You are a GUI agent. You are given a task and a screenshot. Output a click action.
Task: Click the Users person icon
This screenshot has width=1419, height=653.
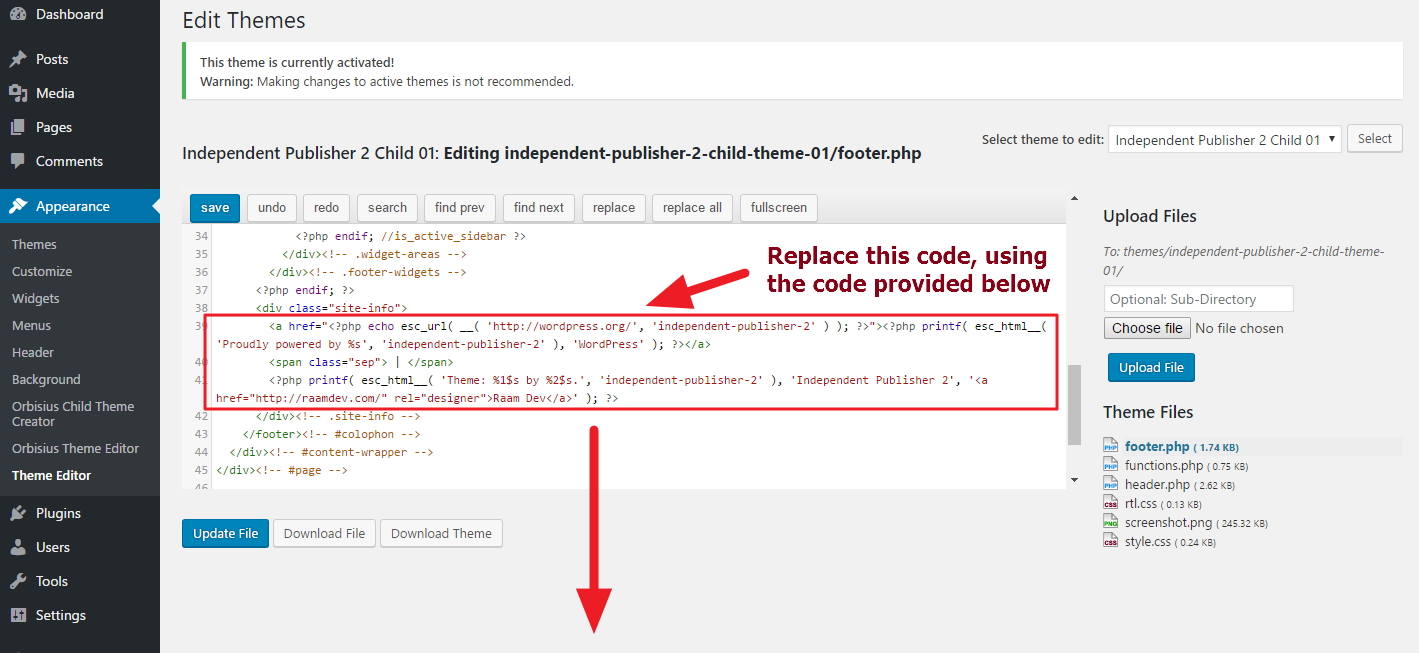(x=18, y=548)
